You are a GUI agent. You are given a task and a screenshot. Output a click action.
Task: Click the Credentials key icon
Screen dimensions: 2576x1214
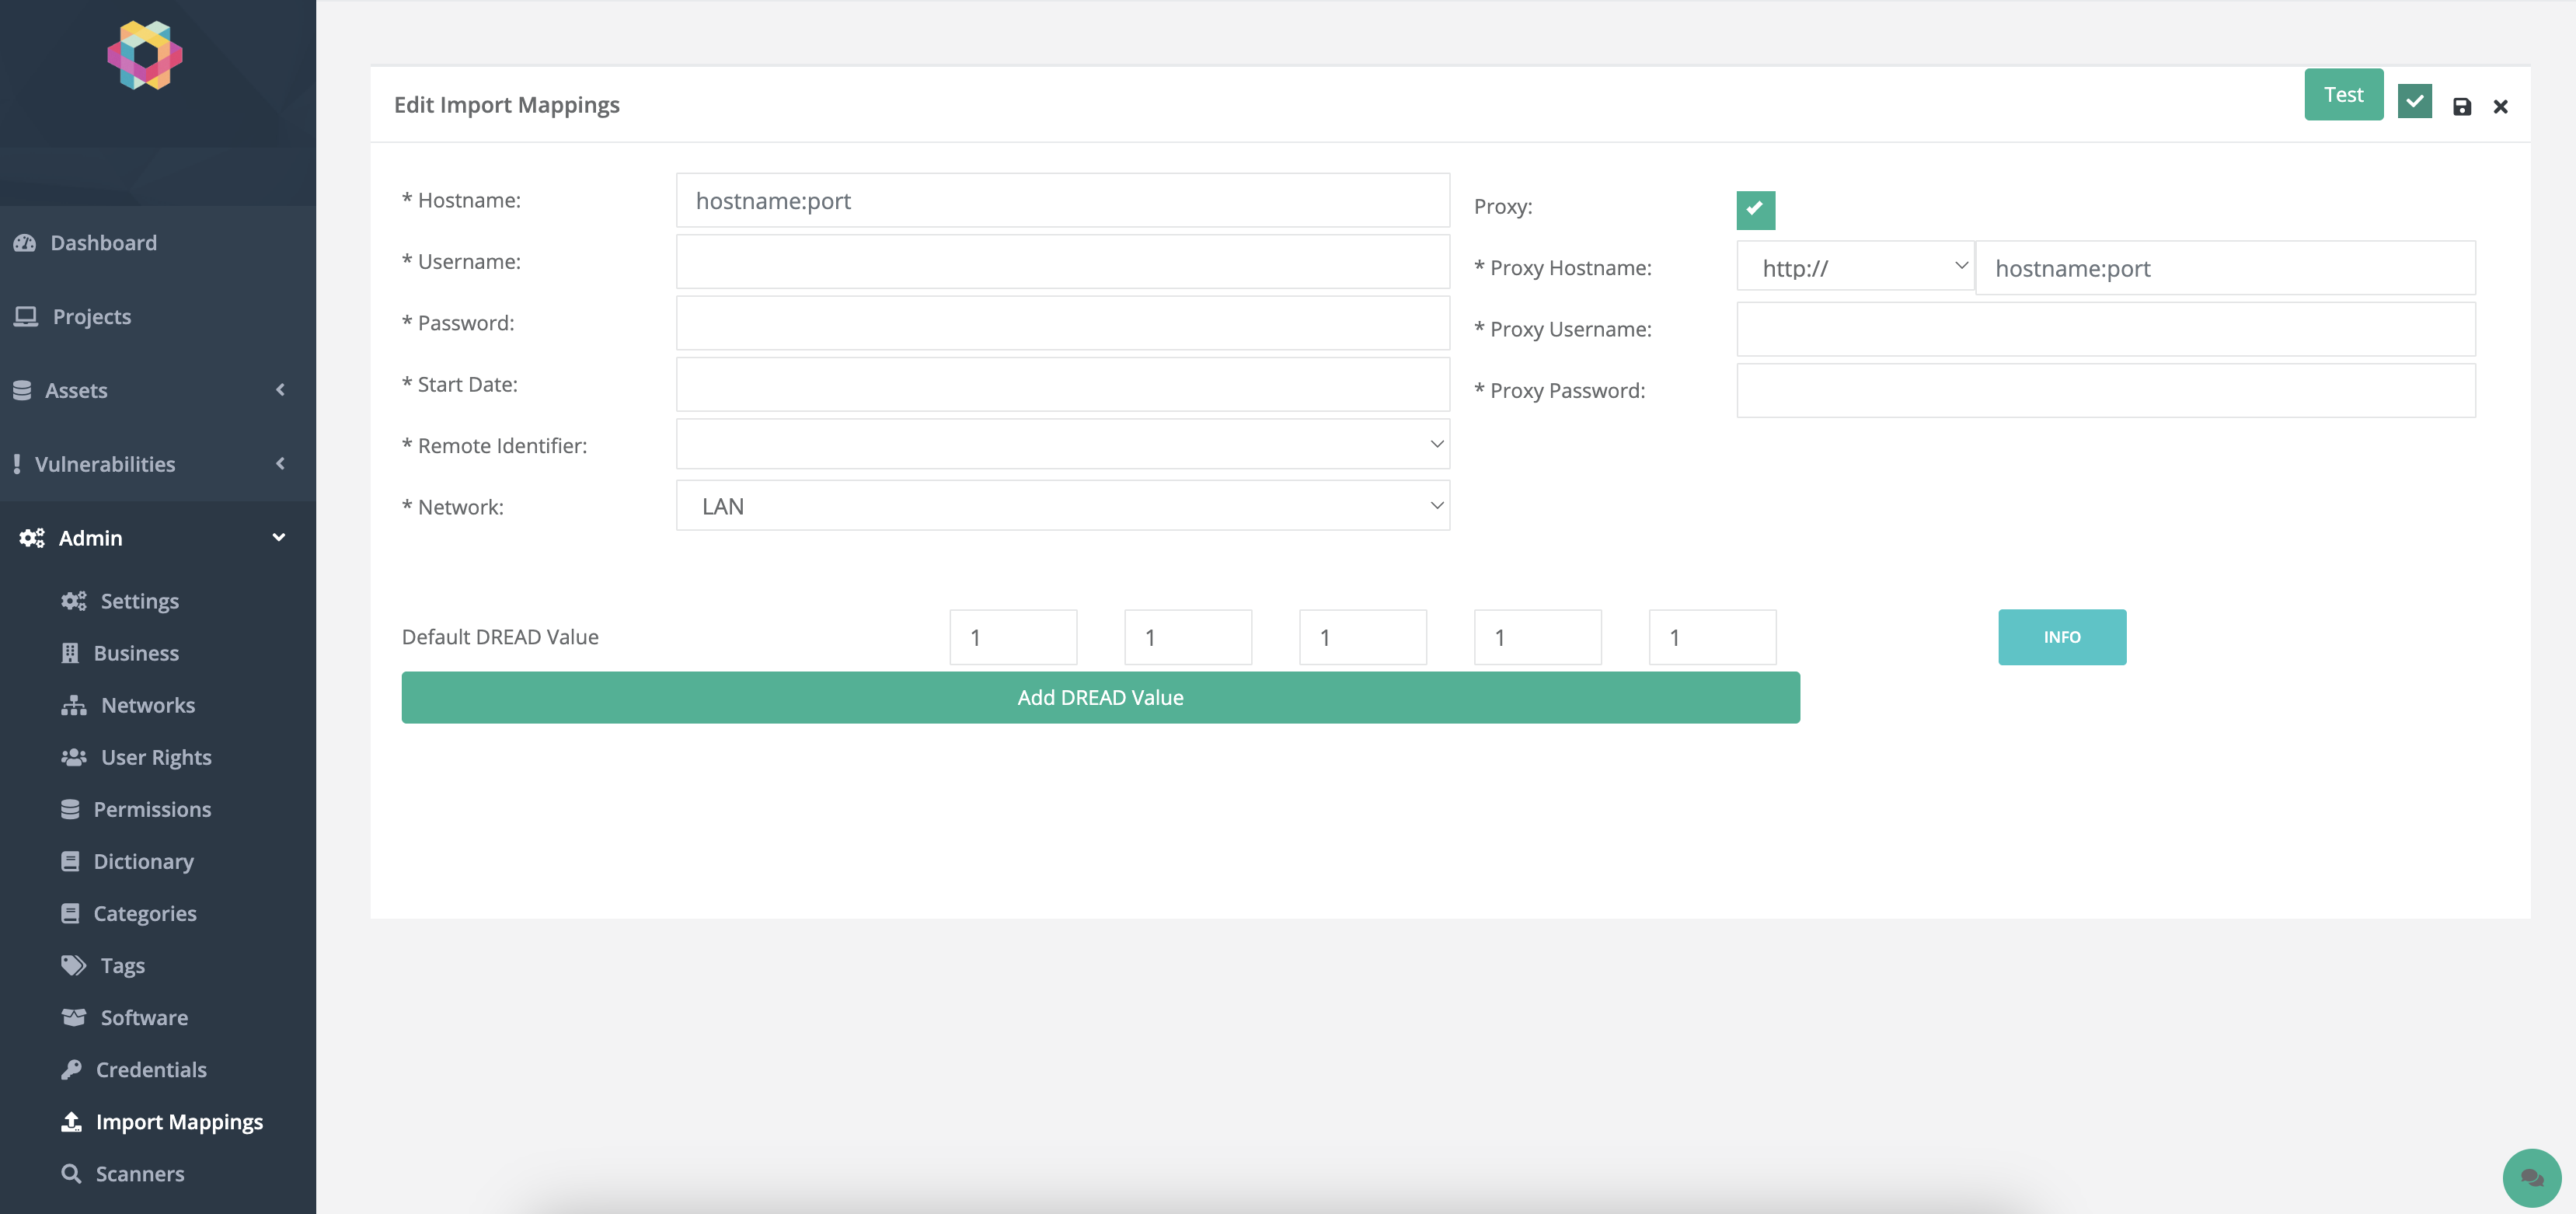(71, 1069)
